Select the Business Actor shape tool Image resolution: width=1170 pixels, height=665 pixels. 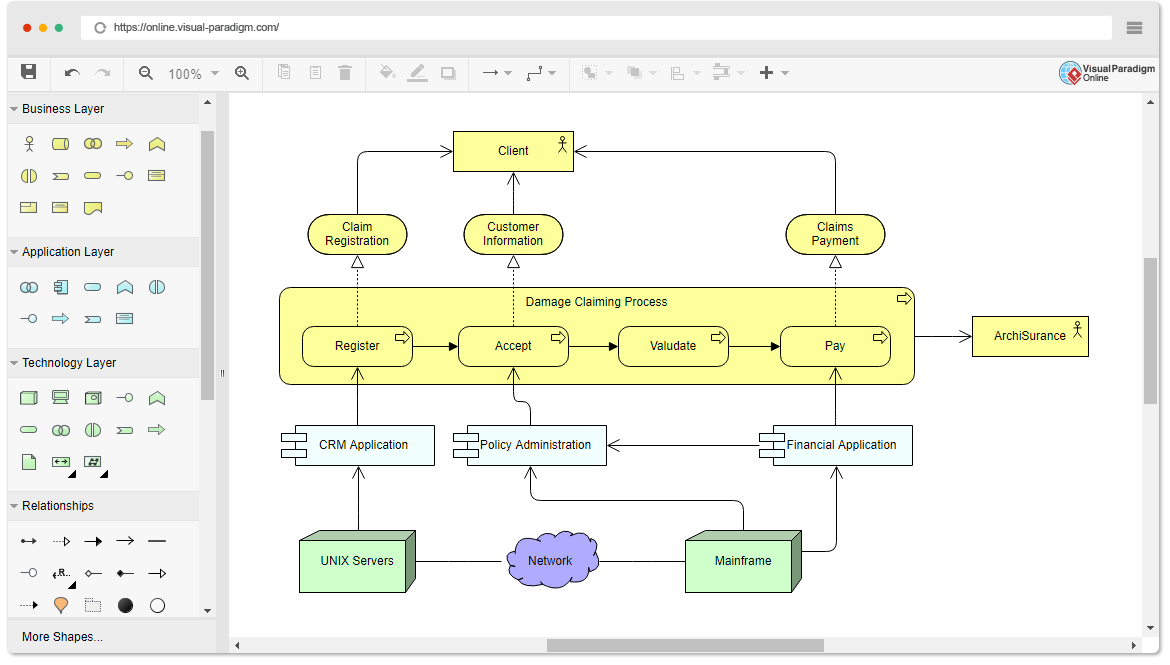28,143
